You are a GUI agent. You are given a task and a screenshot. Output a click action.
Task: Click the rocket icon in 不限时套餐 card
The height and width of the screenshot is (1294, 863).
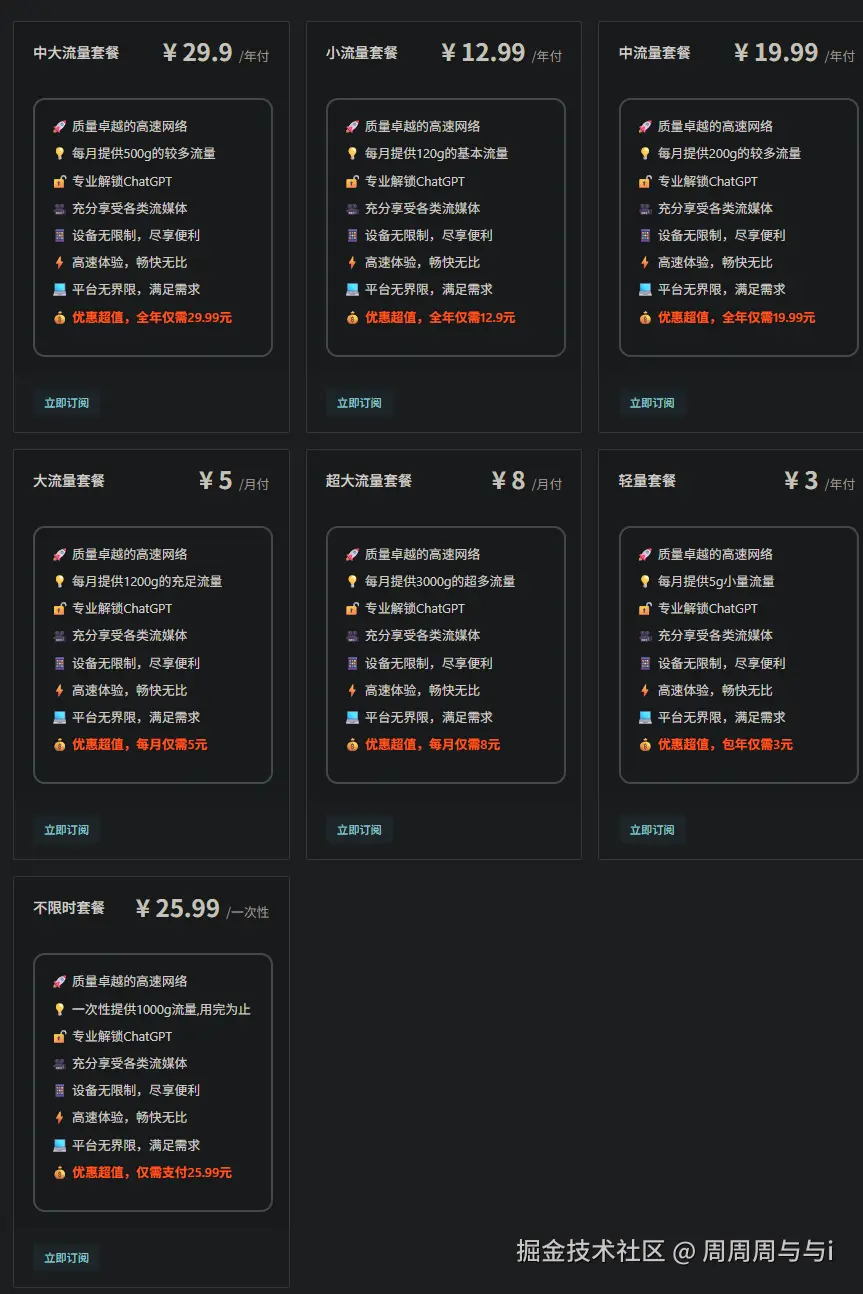tap(61, 981)
